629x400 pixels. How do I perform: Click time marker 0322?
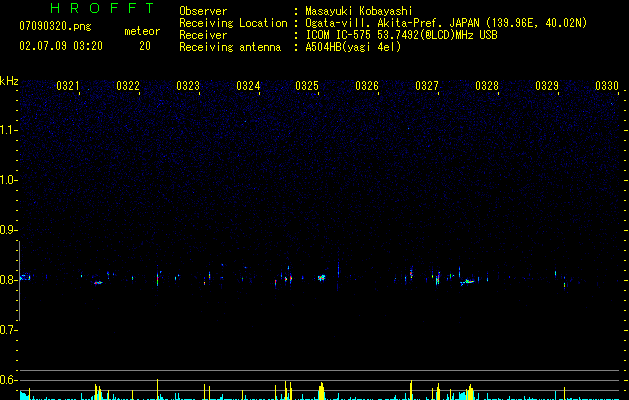coord(128,86)
